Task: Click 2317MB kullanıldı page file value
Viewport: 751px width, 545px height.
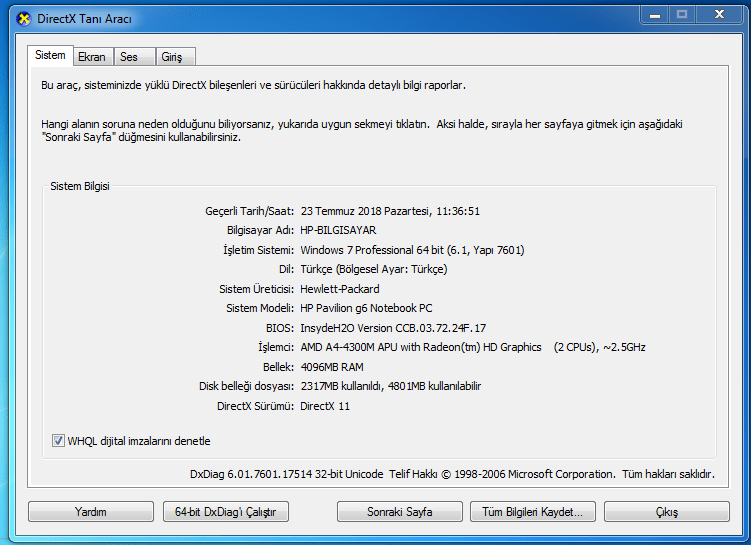Action: coord(390,386)
